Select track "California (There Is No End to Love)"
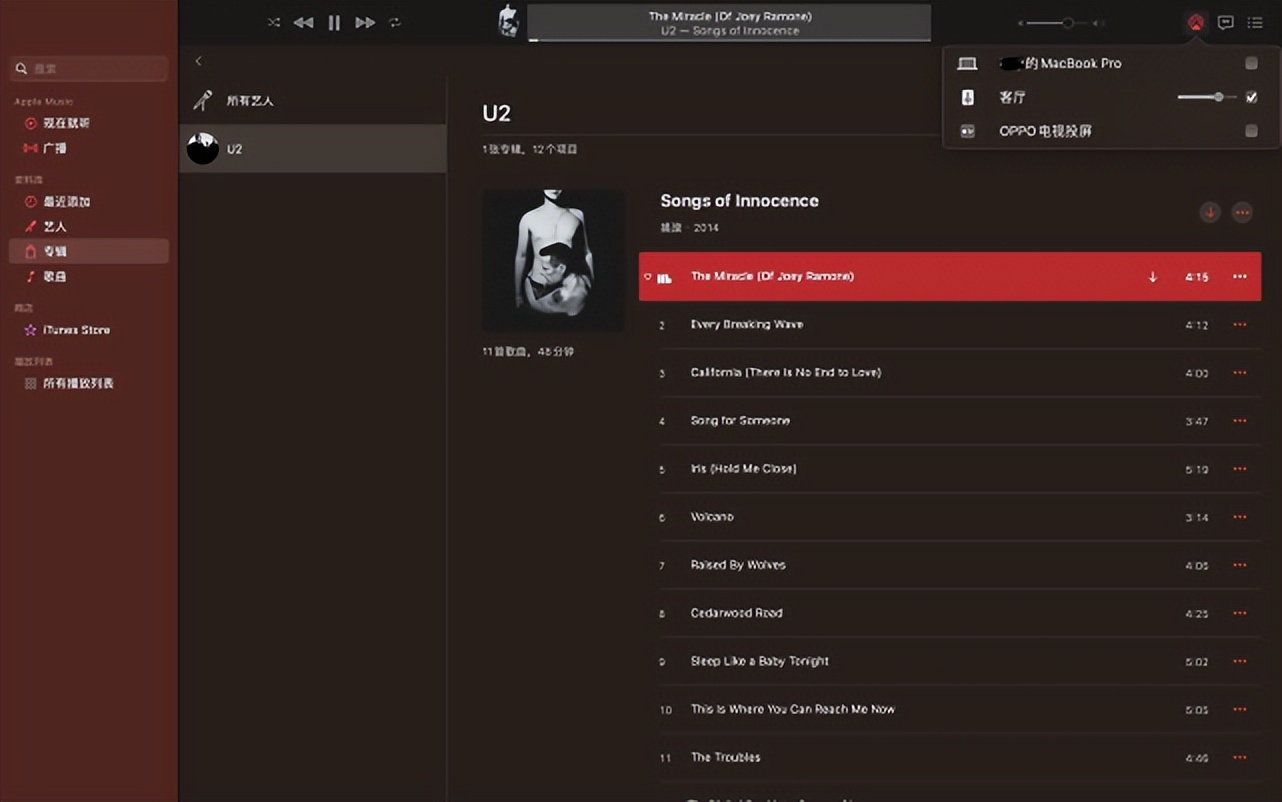The height and width of the screenshot is (802, 1282). [950, 373]
